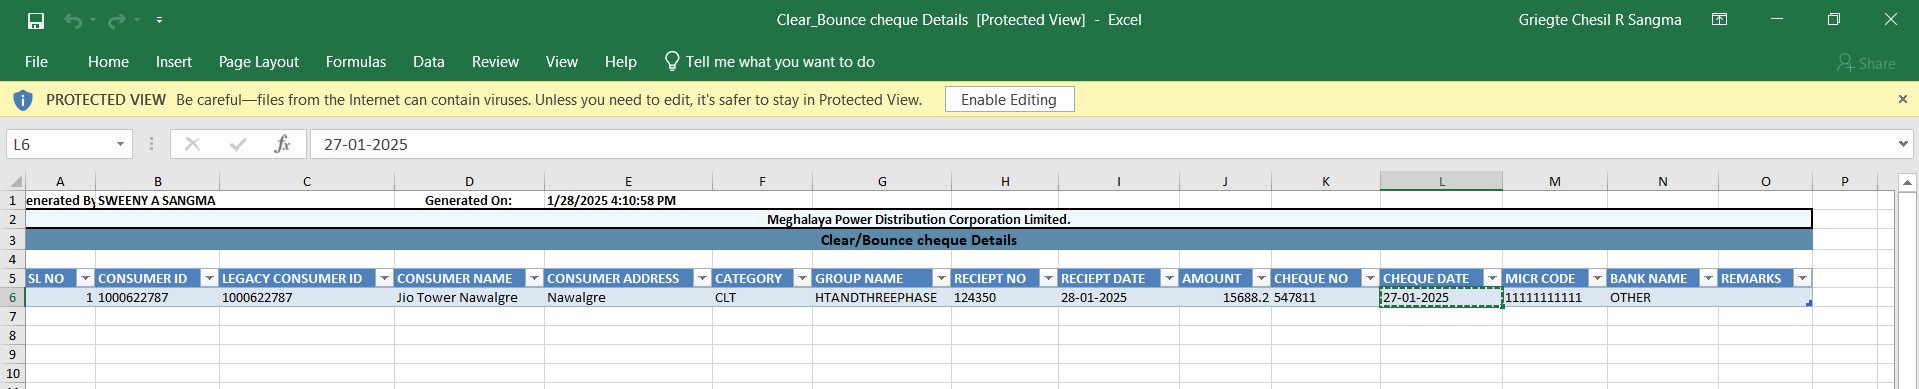Screen dimensions: 1919x389
Task: Click the Protected View shield icon
Action: point(23,100)
